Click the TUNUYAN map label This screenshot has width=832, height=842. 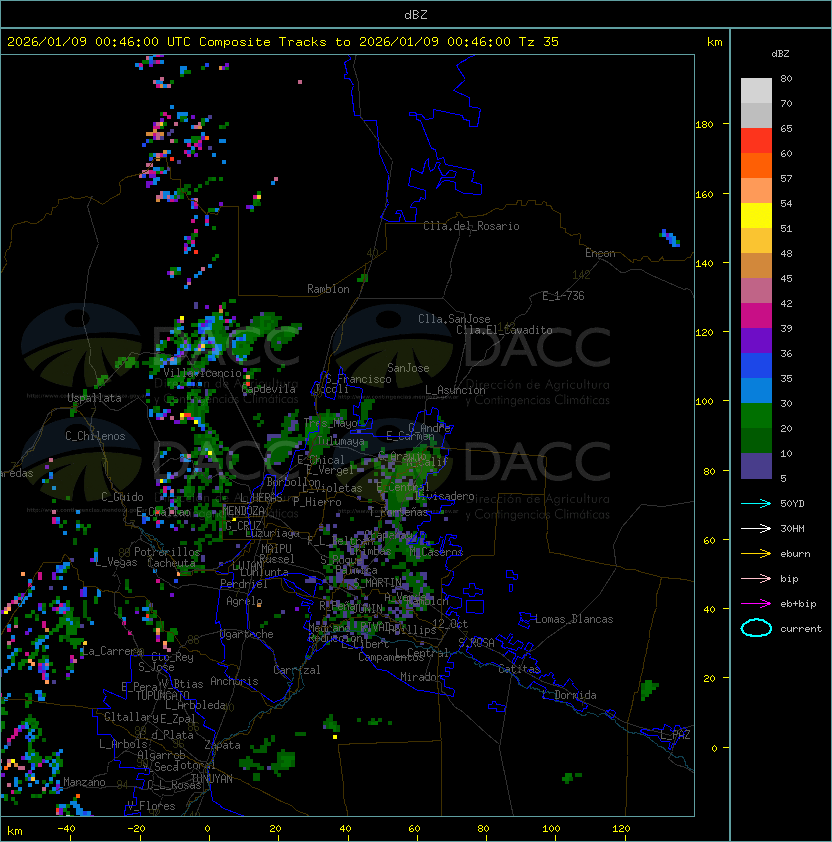click(x=212, y=779)
